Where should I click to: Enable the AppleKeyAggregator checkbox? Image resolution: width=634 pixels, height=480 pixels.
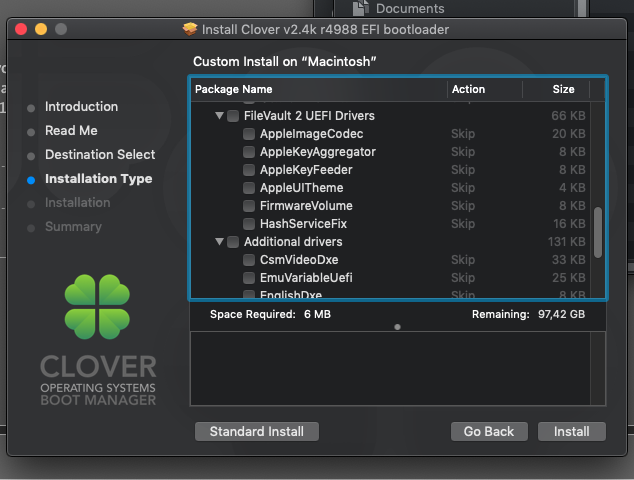coord(249,152)
